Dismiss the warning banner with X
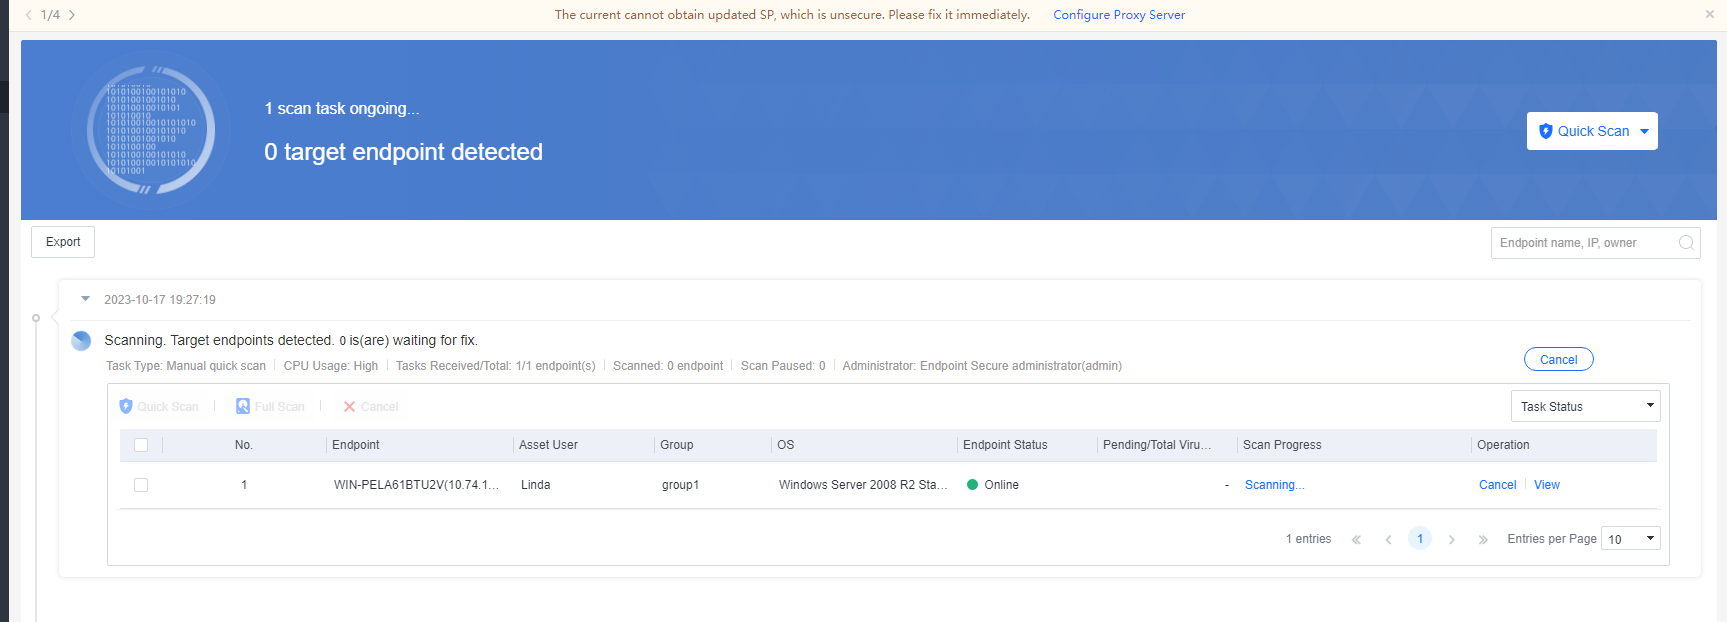Image resolution: width=1727 pixels, height=622 pixels. coord(1709,14)
